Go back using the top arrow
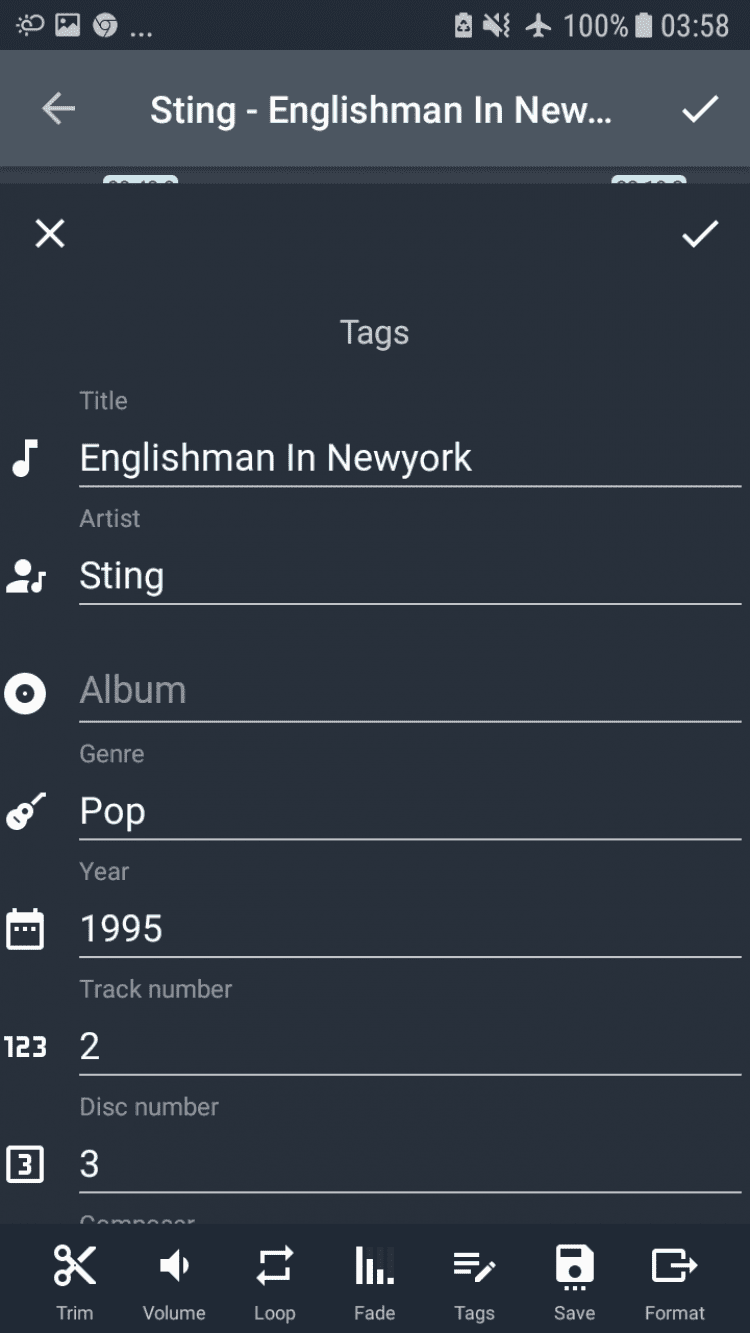Viewport: 750px width, 1333px height. (x=59, y=109)
